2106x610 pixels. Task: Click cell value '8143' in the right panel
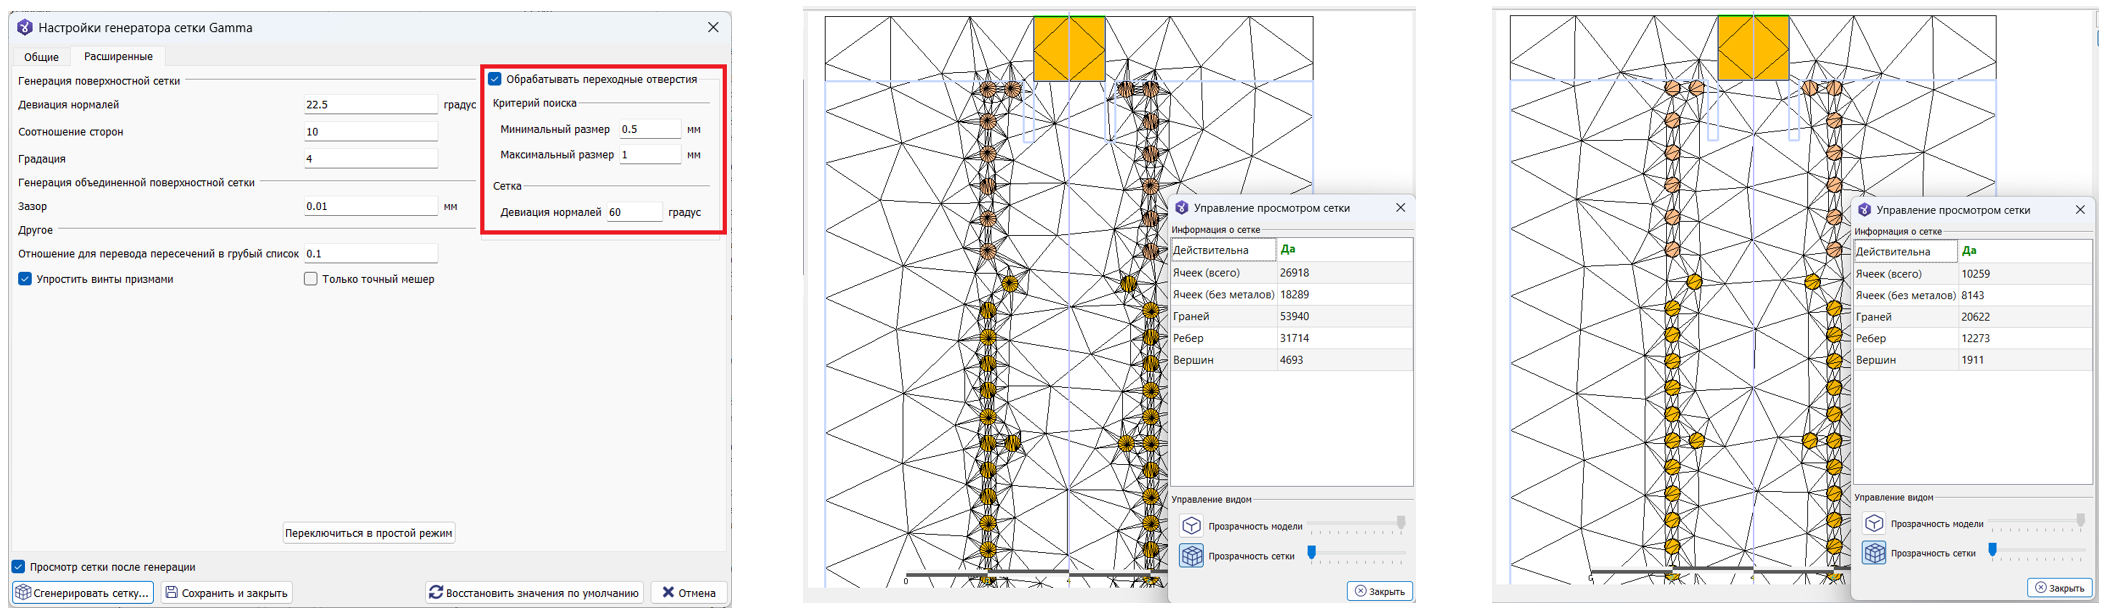[2025, 296]
